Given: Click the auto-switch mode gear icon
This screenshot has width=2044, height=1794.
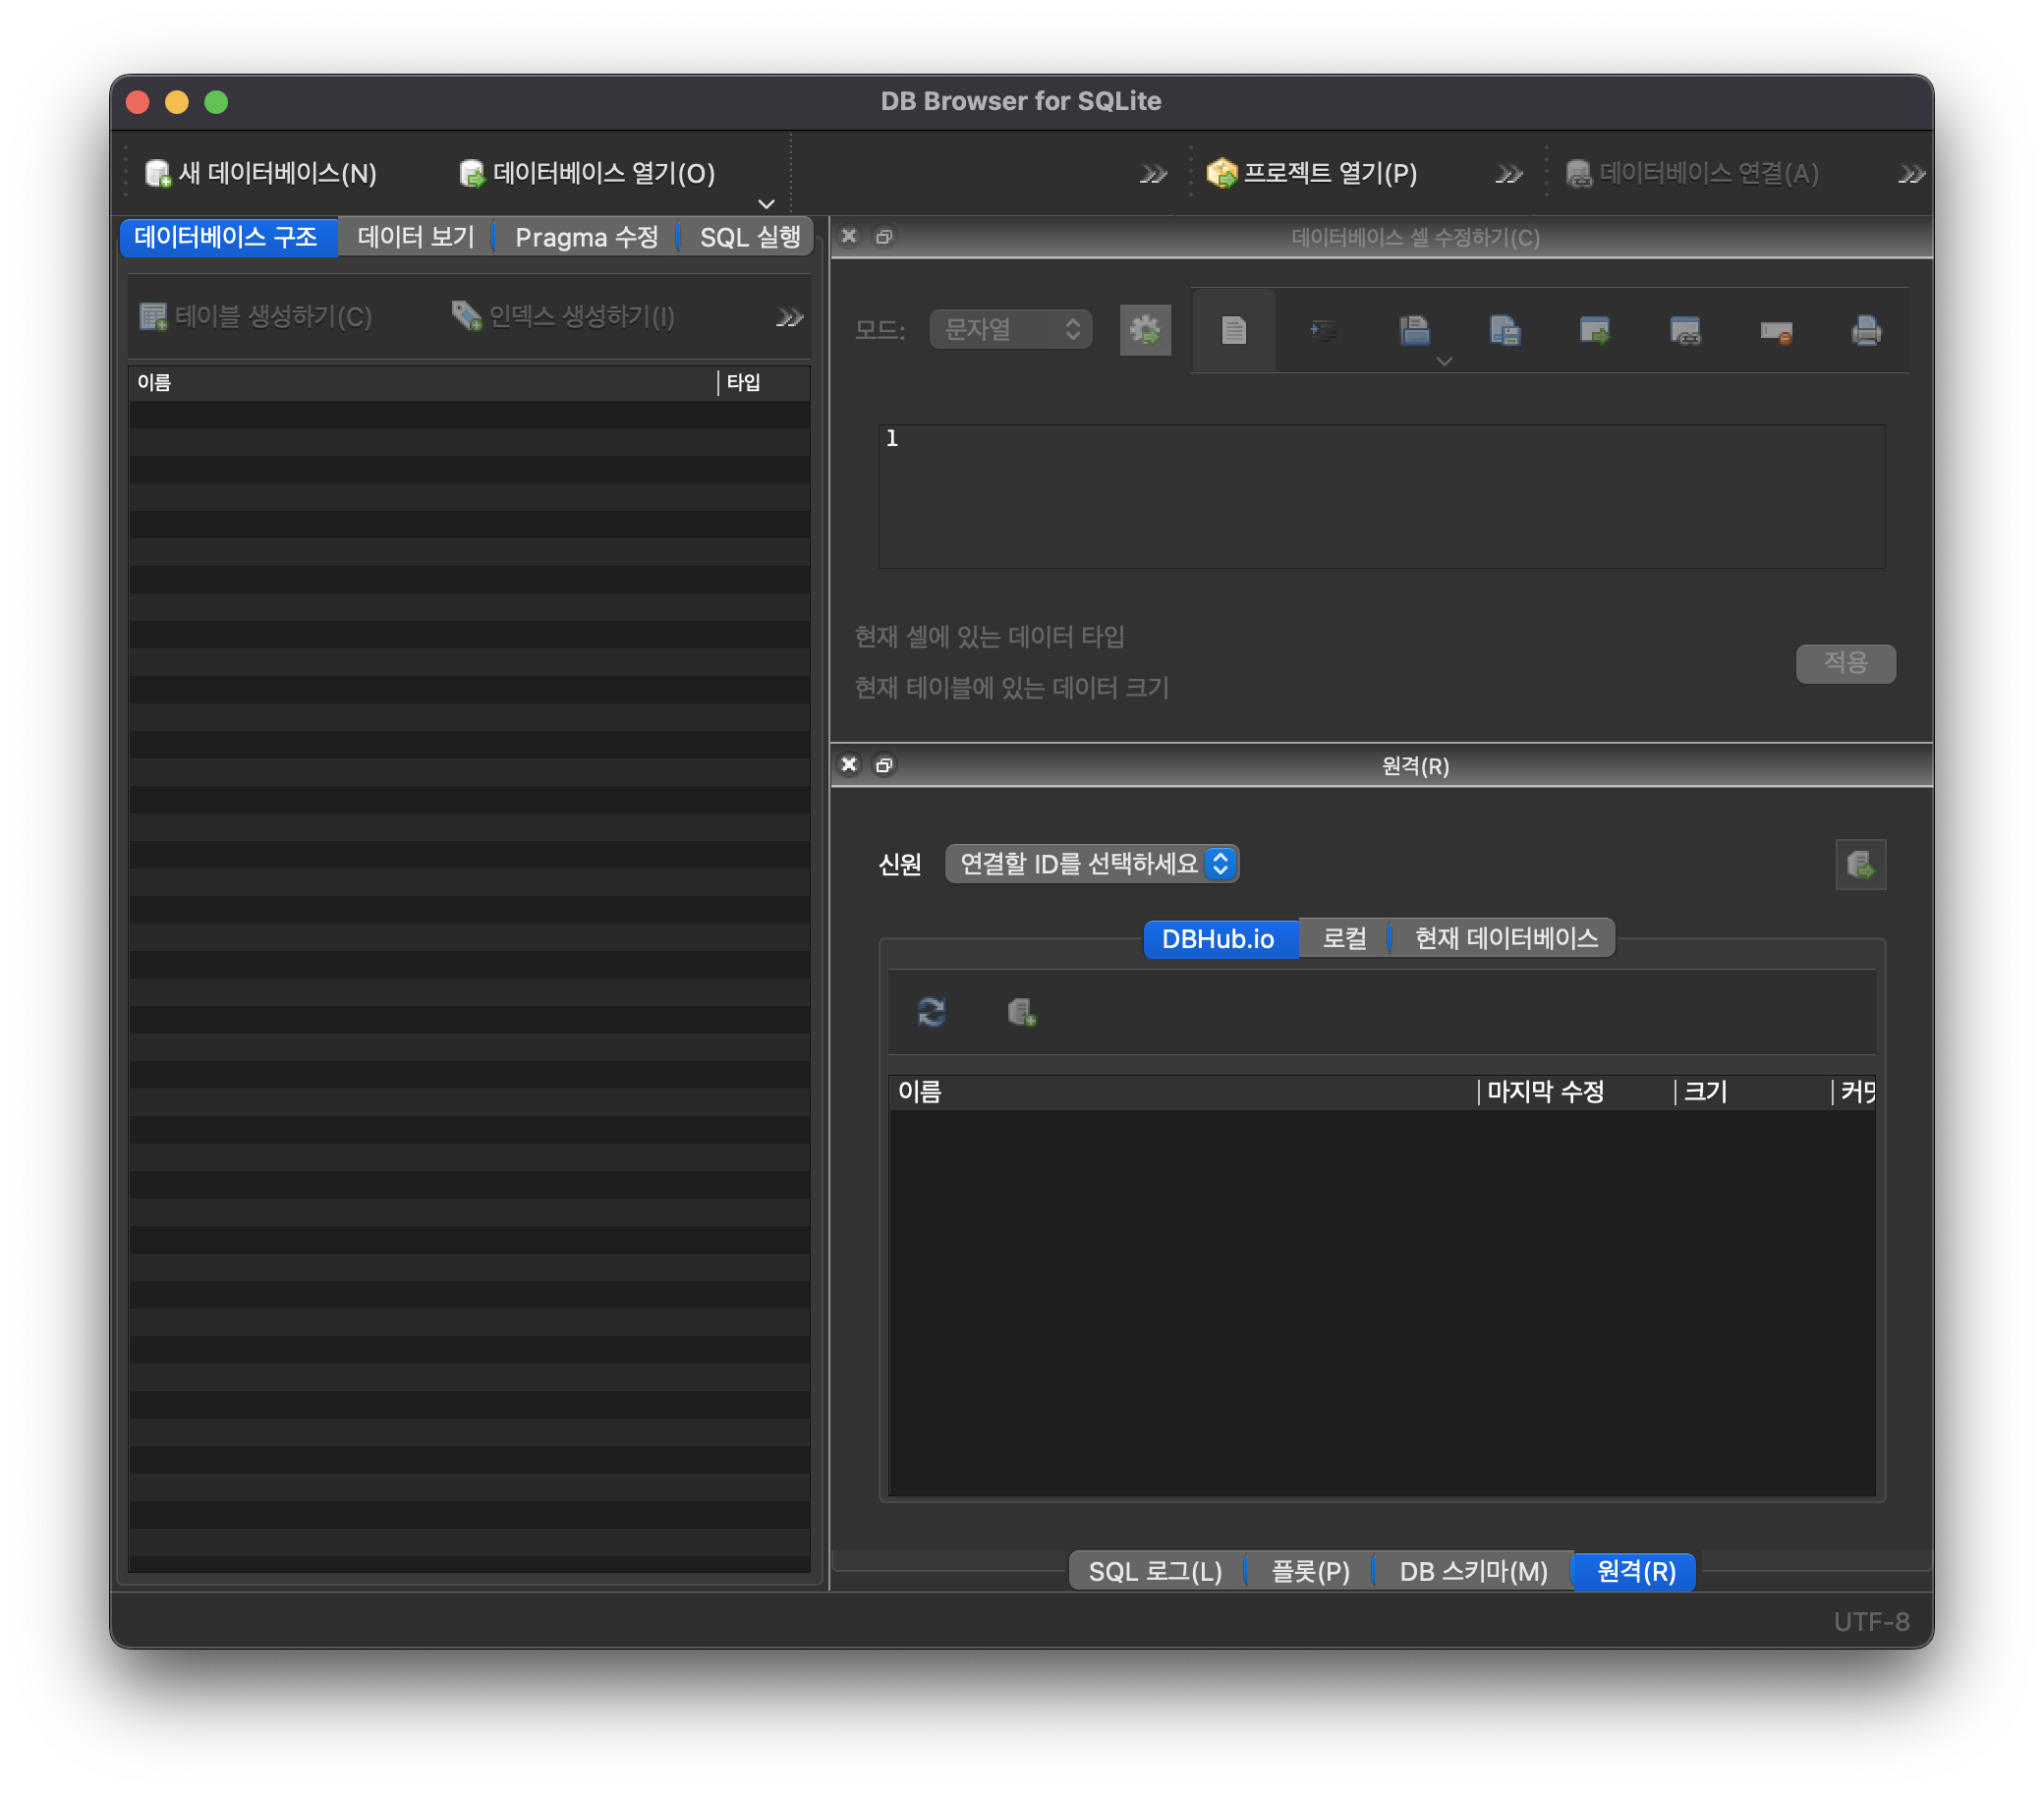Looking at the screenshot, I should coord(1145,330).
